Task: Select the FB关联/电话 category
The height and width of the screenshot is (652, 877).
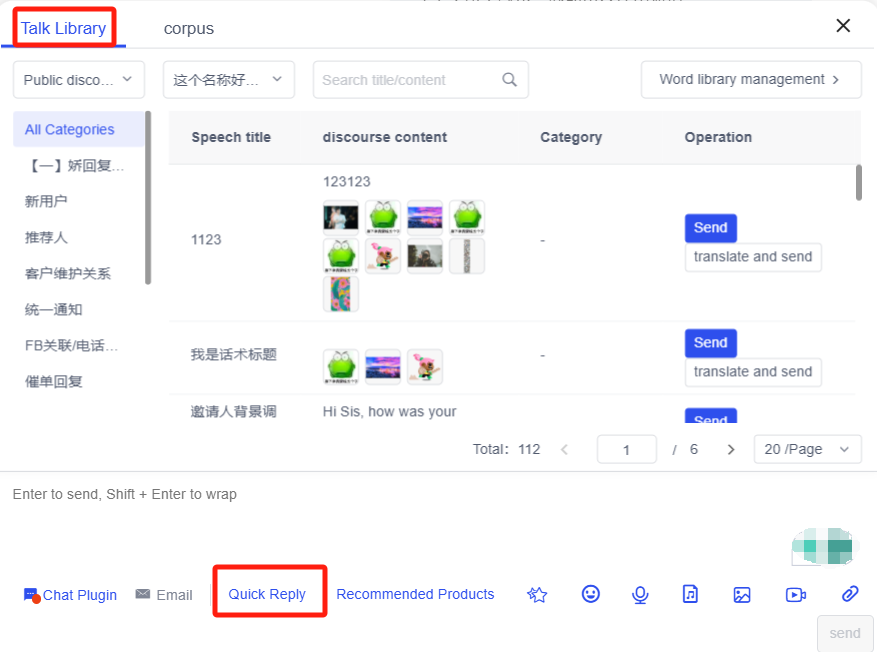Action: click(71, 346)
